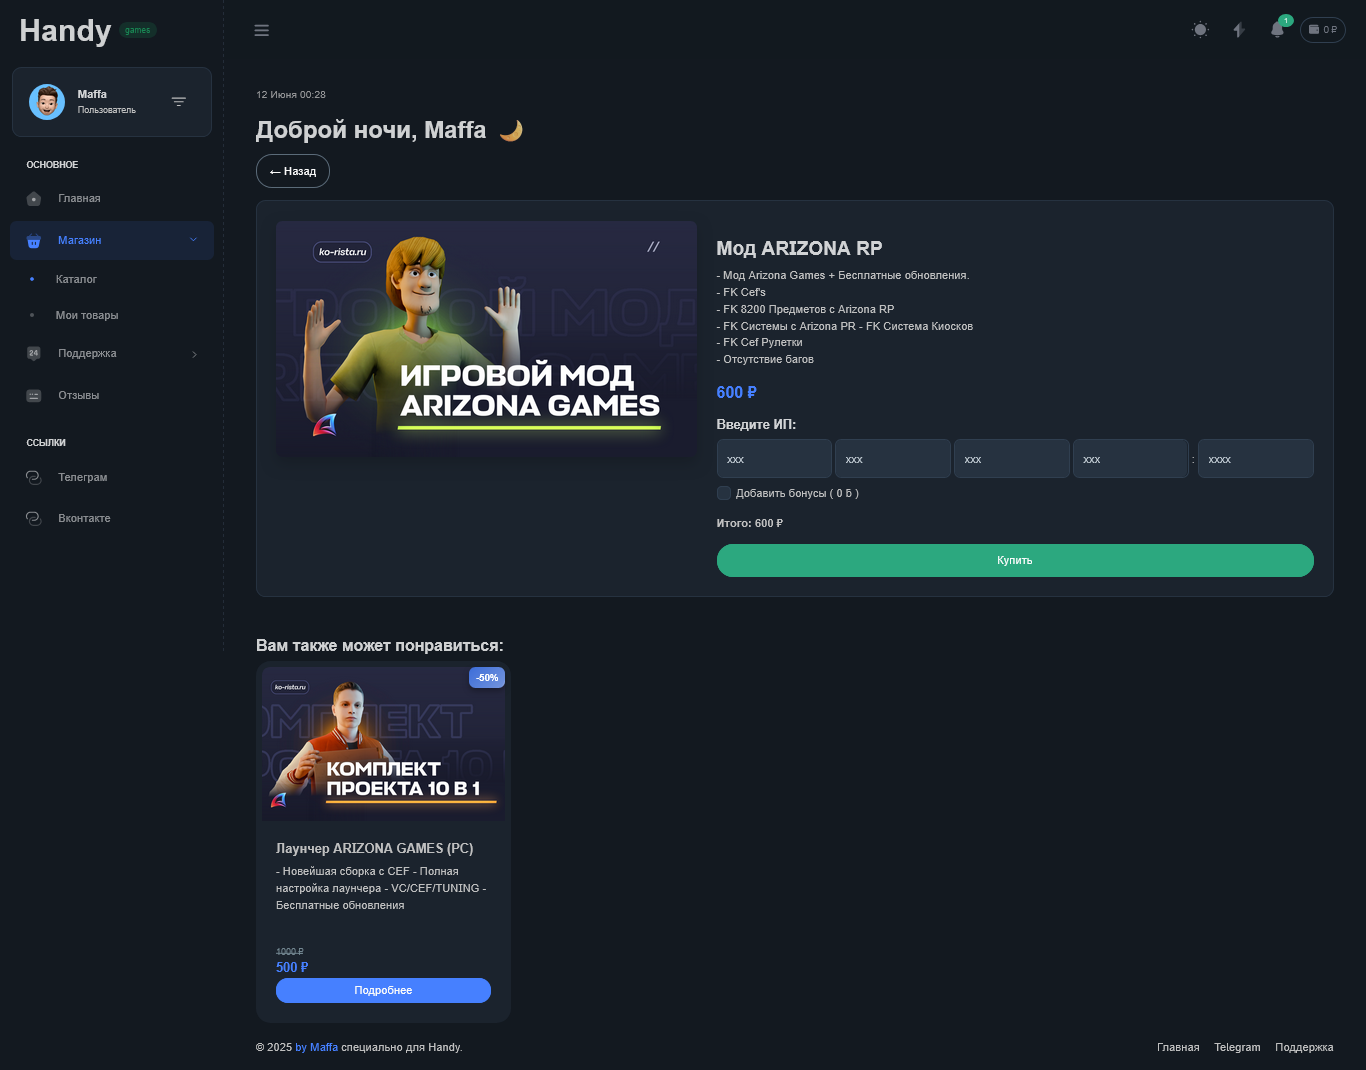Click the 600 ₽ price text
Viewport: 1366px width, 1070px height.
pos(737,392)
